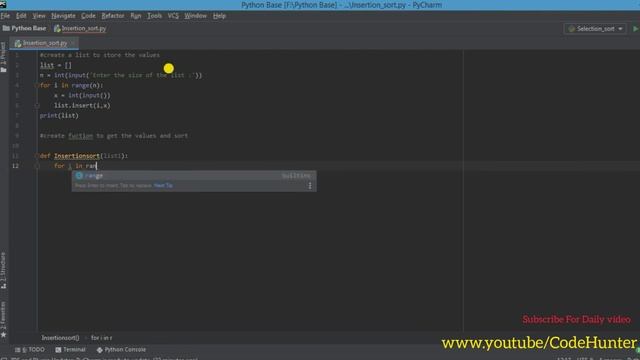Open the Window menu
The width and height of the screenshot is (640, 360).
pyautogui.click(x=196, y=16)
